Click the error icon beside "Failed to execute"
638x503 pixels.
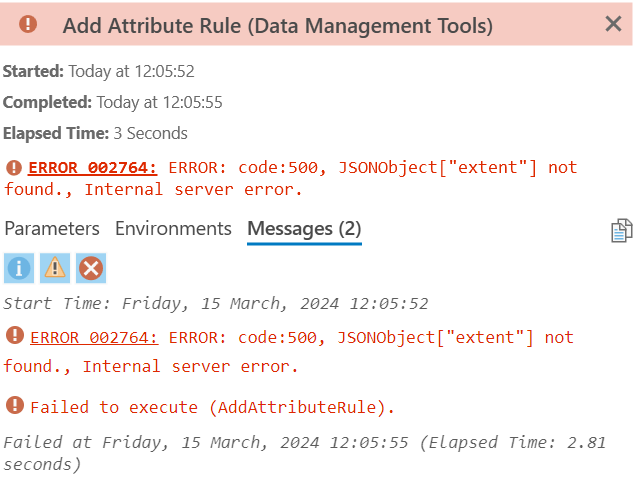coord(14,405)
